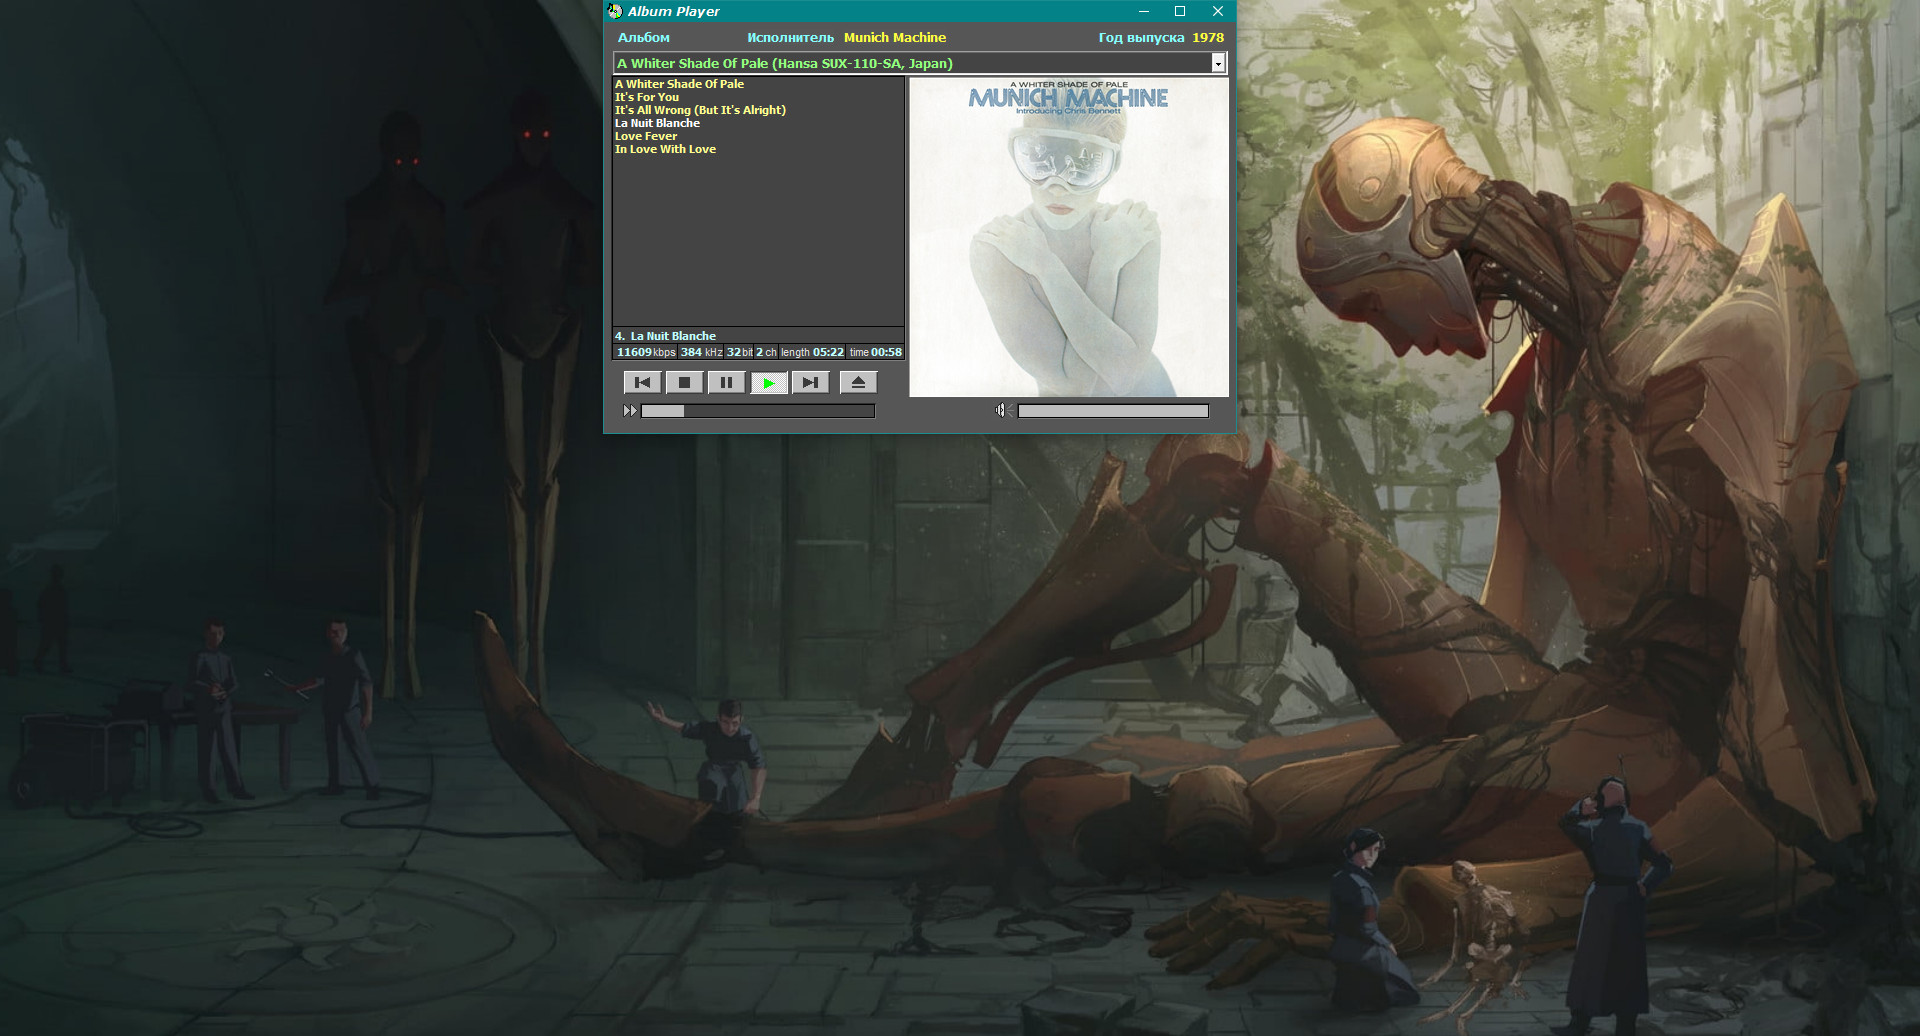Click the Album Player app icon in title bar

(615, 11)
